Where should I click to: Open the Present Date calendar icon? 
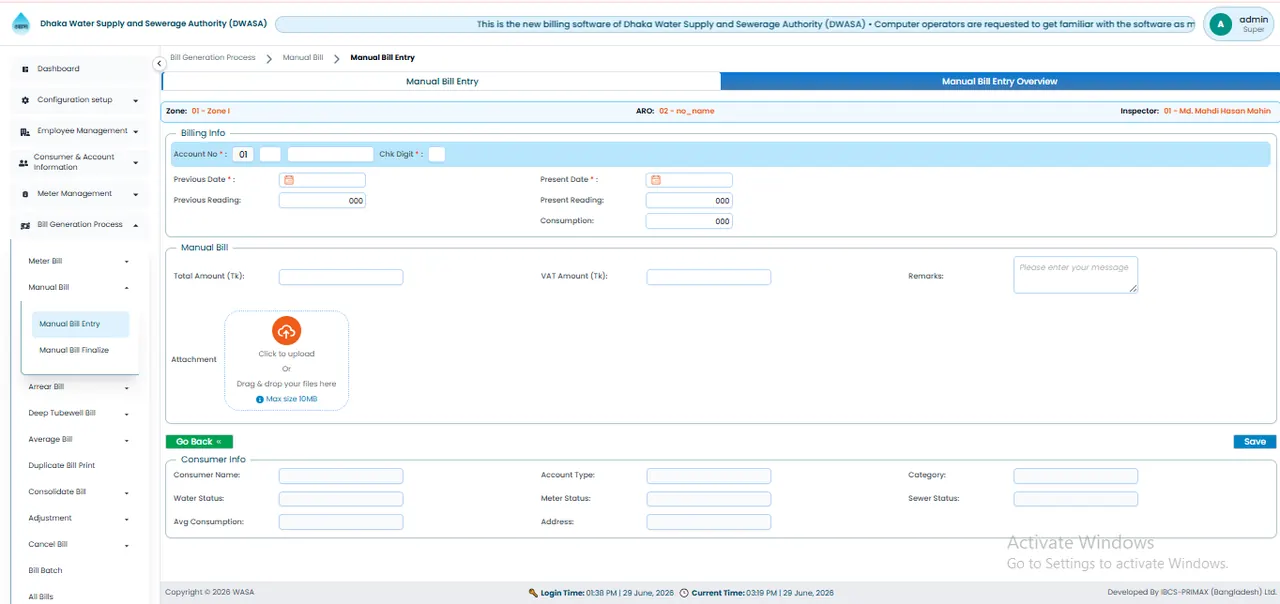tap(656, 180)
